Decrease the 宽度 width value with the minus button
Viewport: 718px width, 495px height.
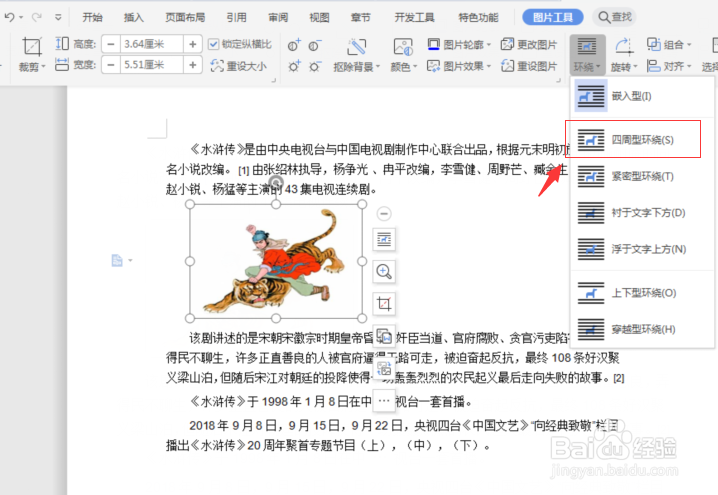[x=111, y=65]
